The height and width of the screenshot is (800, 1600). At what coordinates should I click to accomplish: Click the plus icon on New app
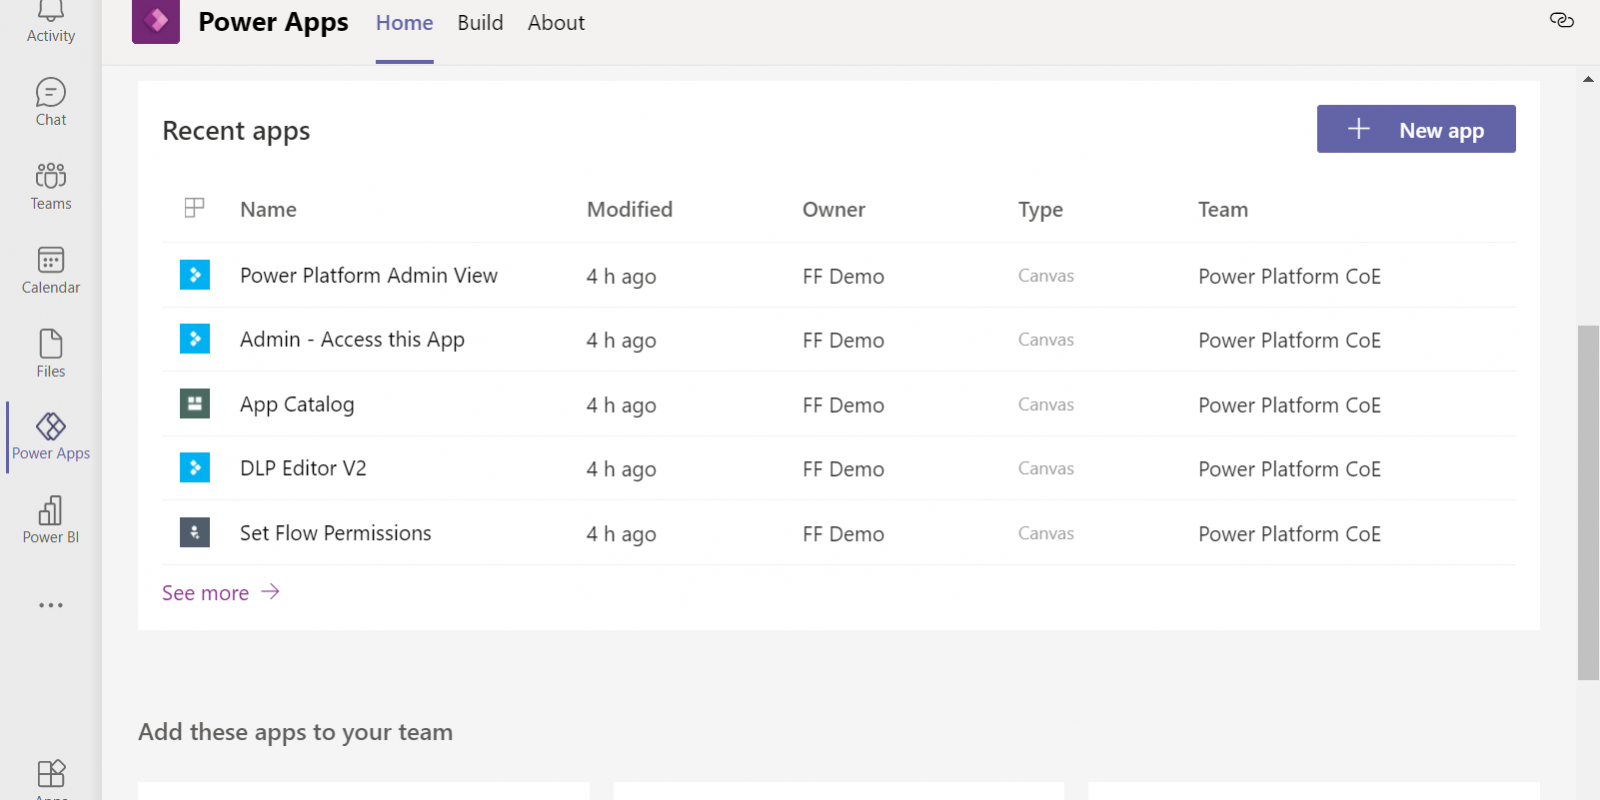point(1358,129)
